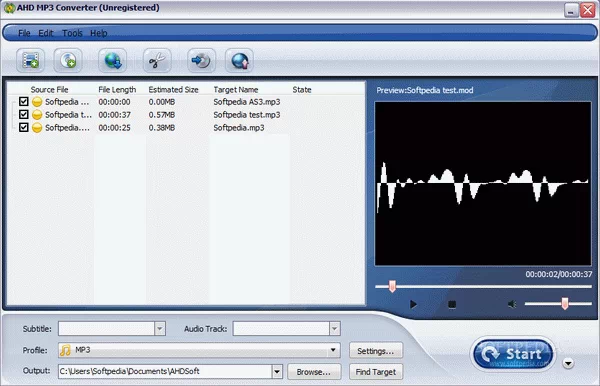Click file length 00:00:00
Viewport: 600px width, 386px height.
(x=114, y=102)
